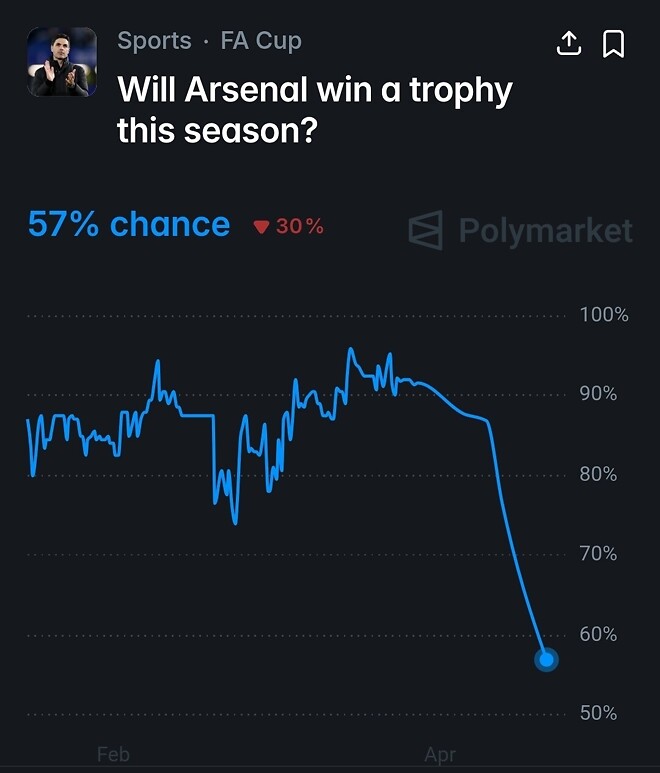Click the Polymarket logo icon
This screenshot has height=773, width=660.
[x=426, y=230]
